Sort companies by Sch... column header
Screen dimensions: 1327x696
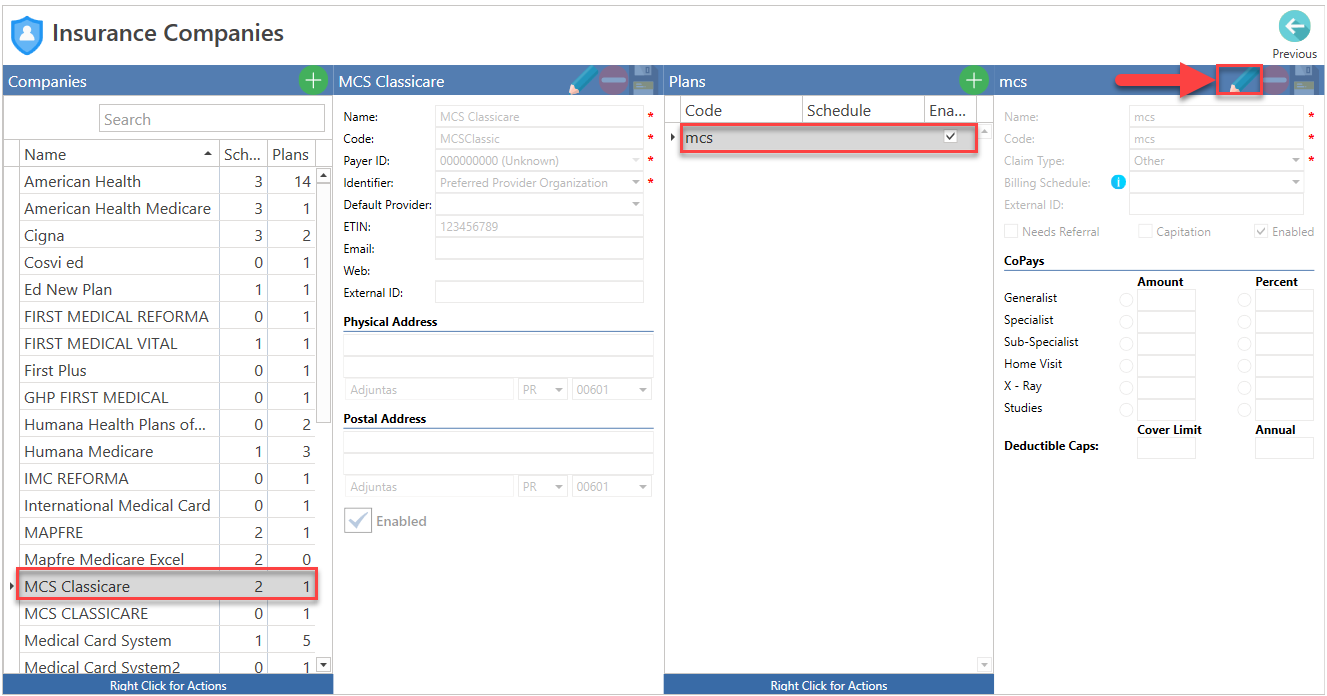coord(243,154)
